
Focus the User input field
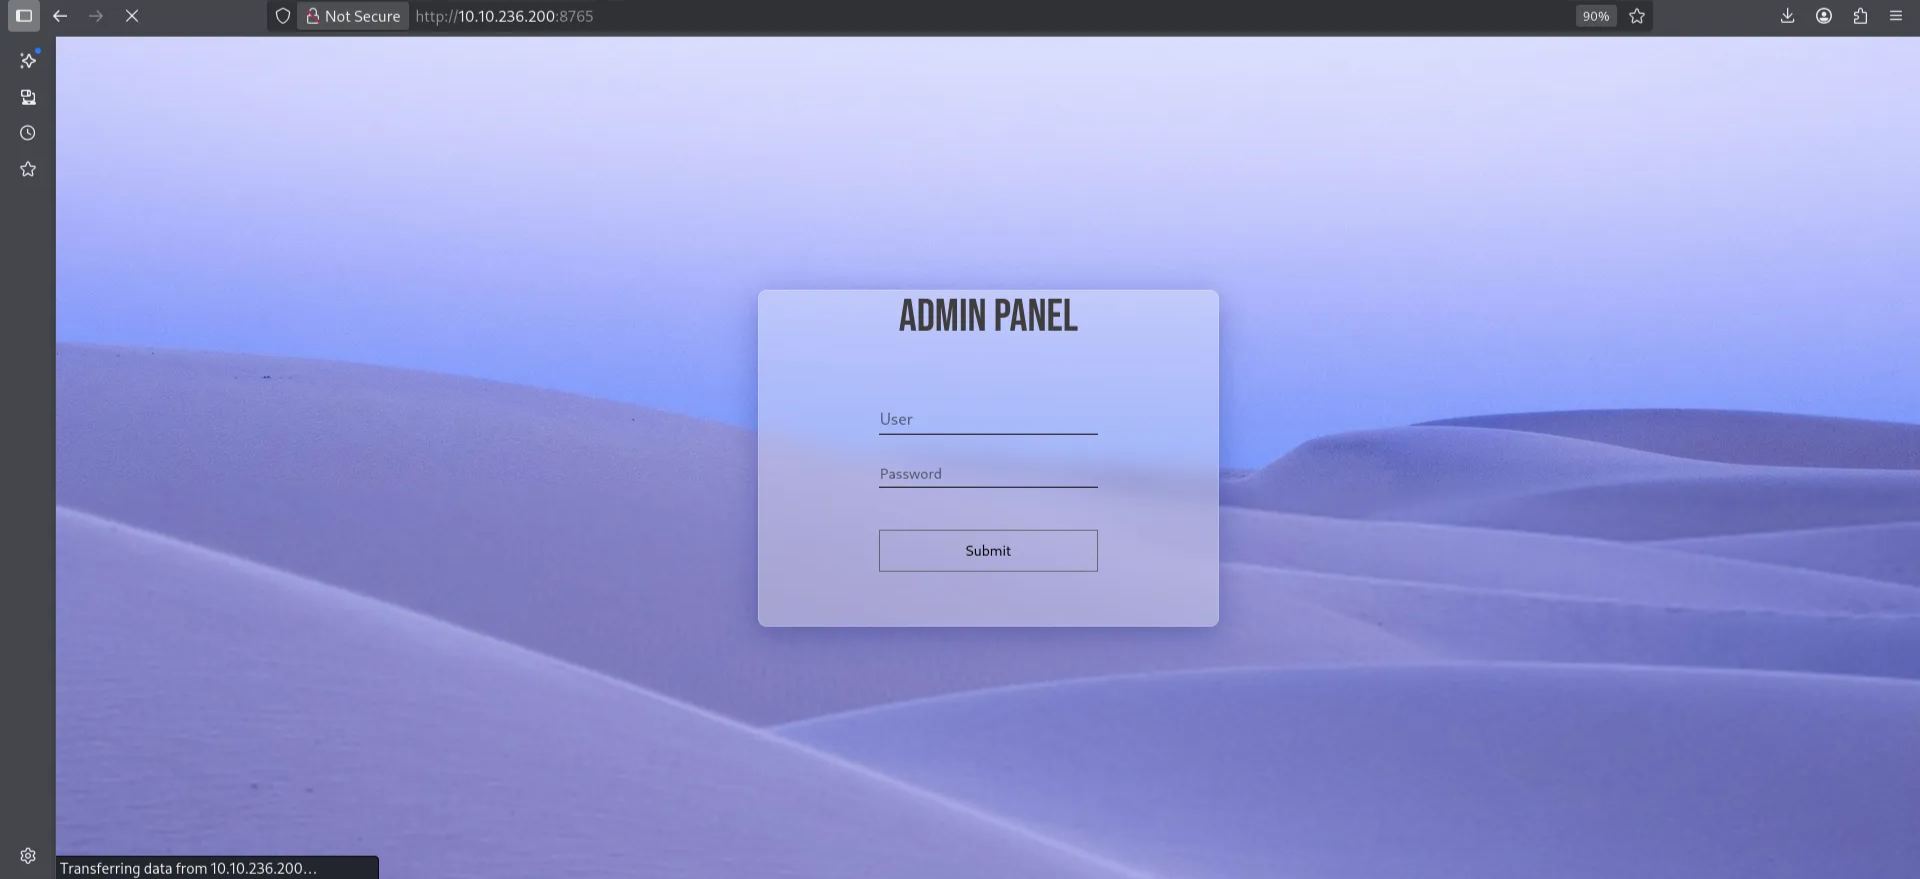pyautogui.click(x=988, y=419)
